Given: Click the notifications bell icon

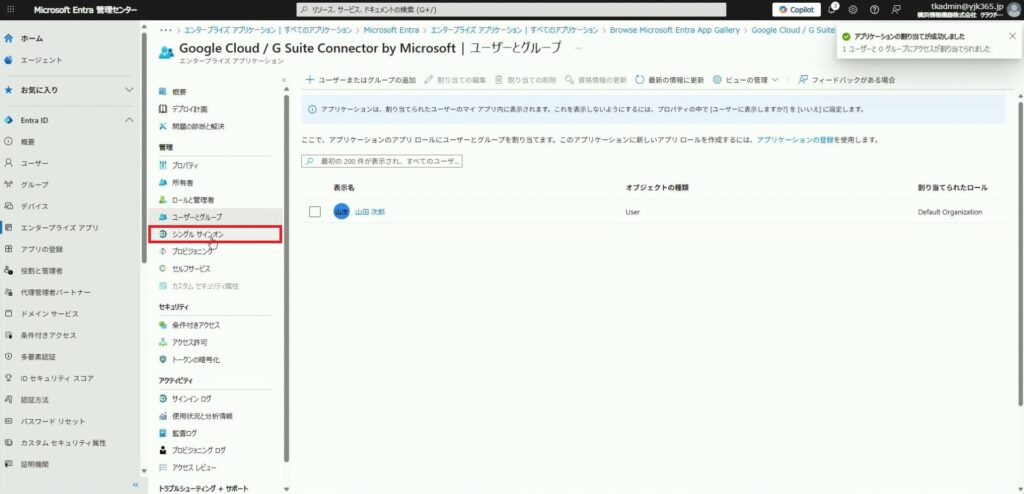Looking at the screenshot, I should pos(833,9).
